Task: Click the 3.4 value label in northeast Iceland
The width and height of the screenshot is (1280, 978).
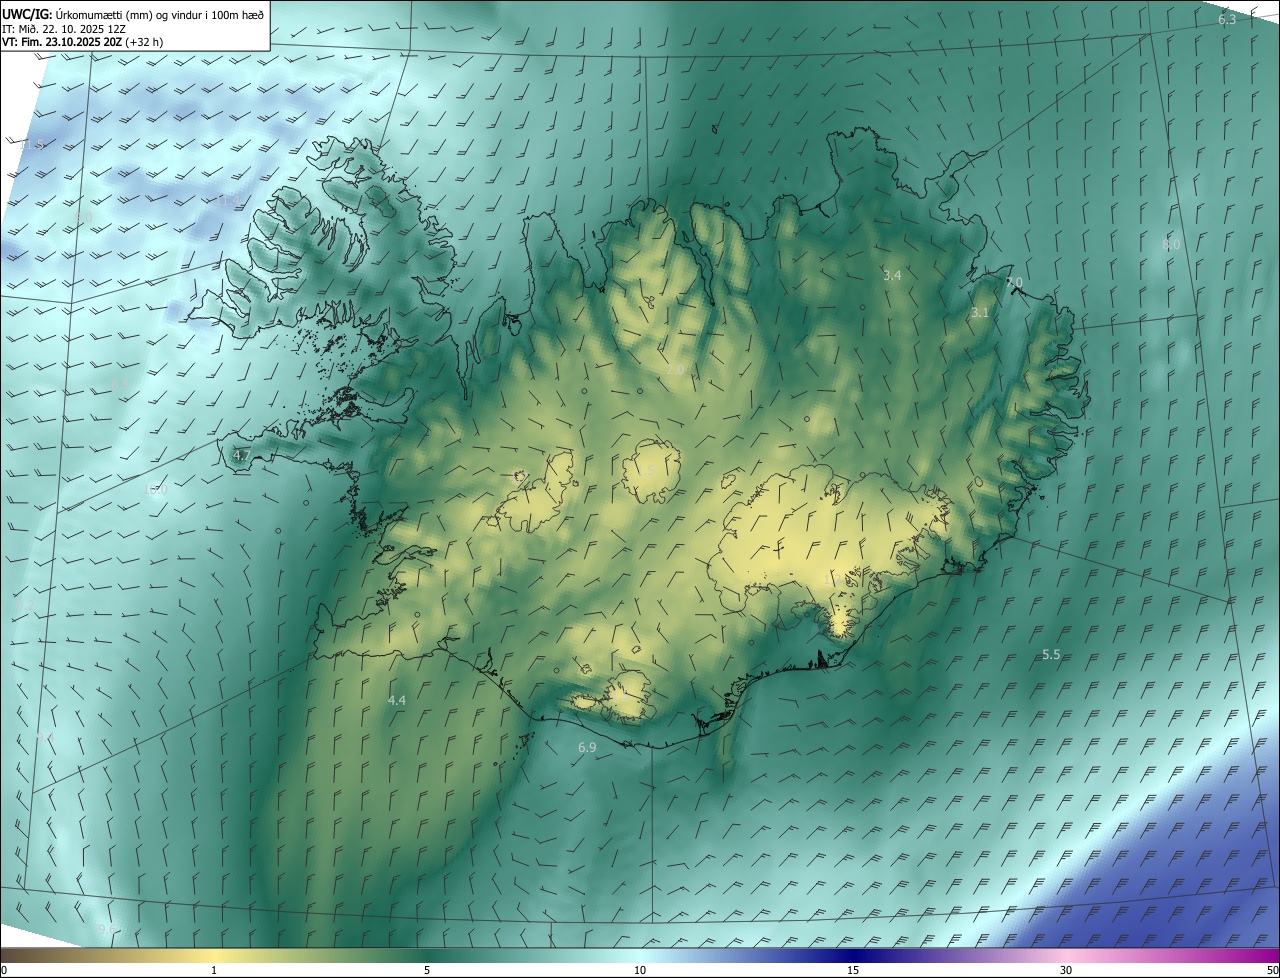Action: [x=892, y=275]
